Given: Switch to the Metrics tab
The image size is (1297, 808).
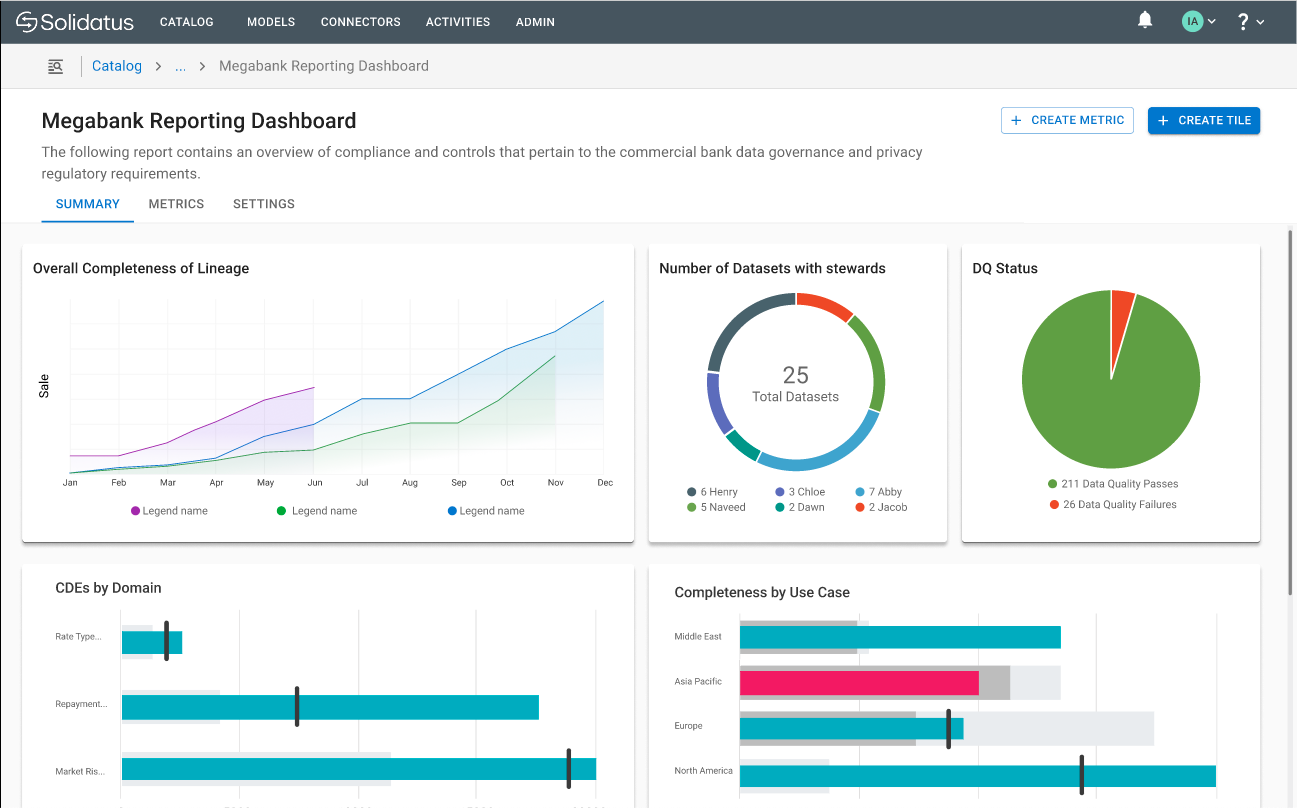Looking at the screenshot, I should pos(176,204).
